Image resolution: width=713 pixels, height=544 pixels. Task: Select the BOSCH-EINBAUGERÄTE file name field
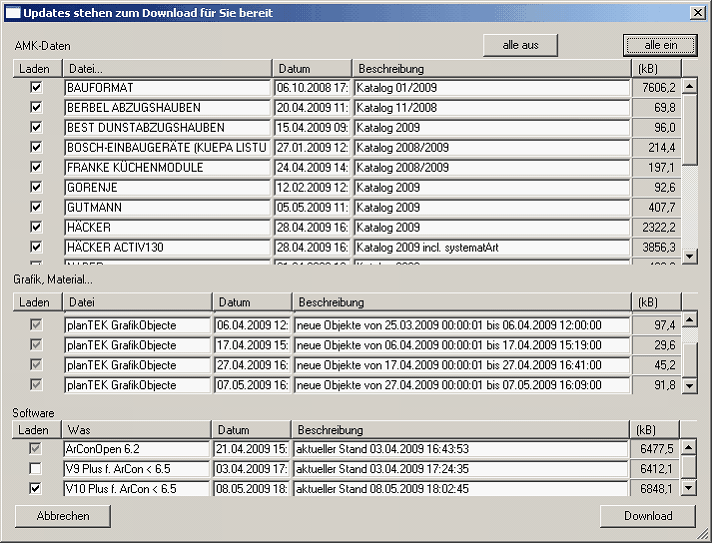tap(166, 148)
